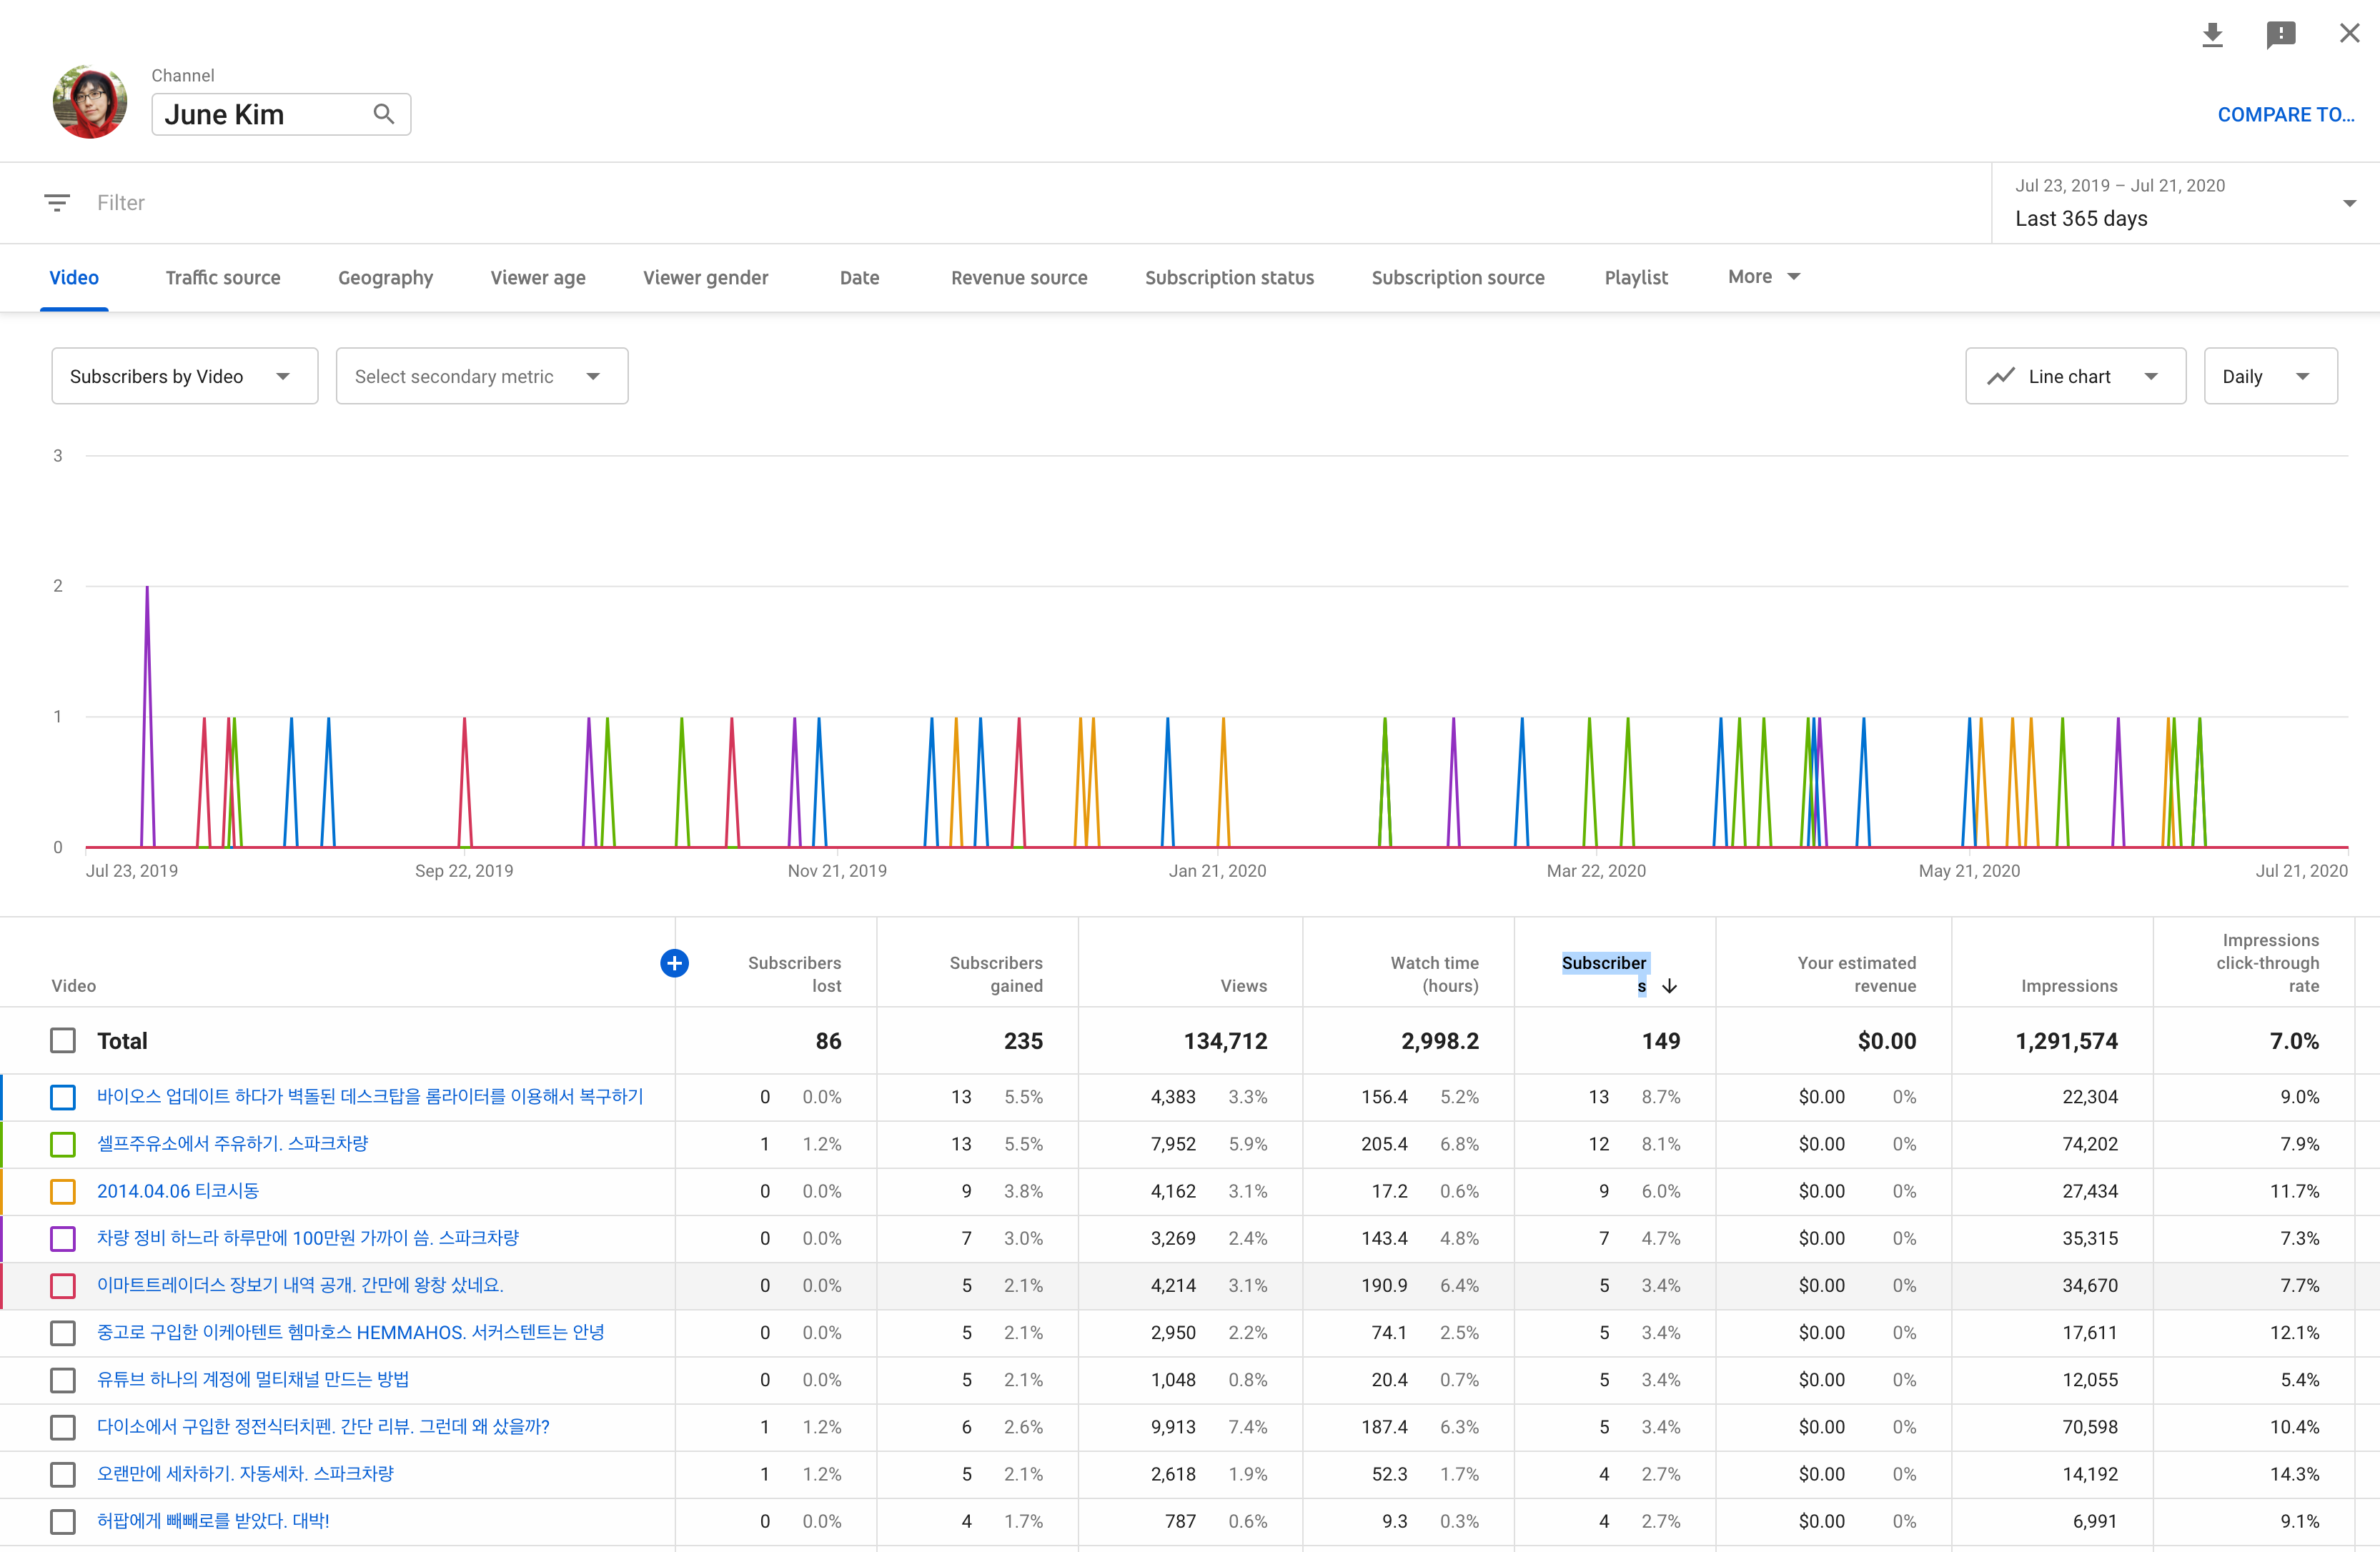Toggle the purple checkbox for 차량 정비 video
The image size is (2380, 1552).
(63, 1239)
